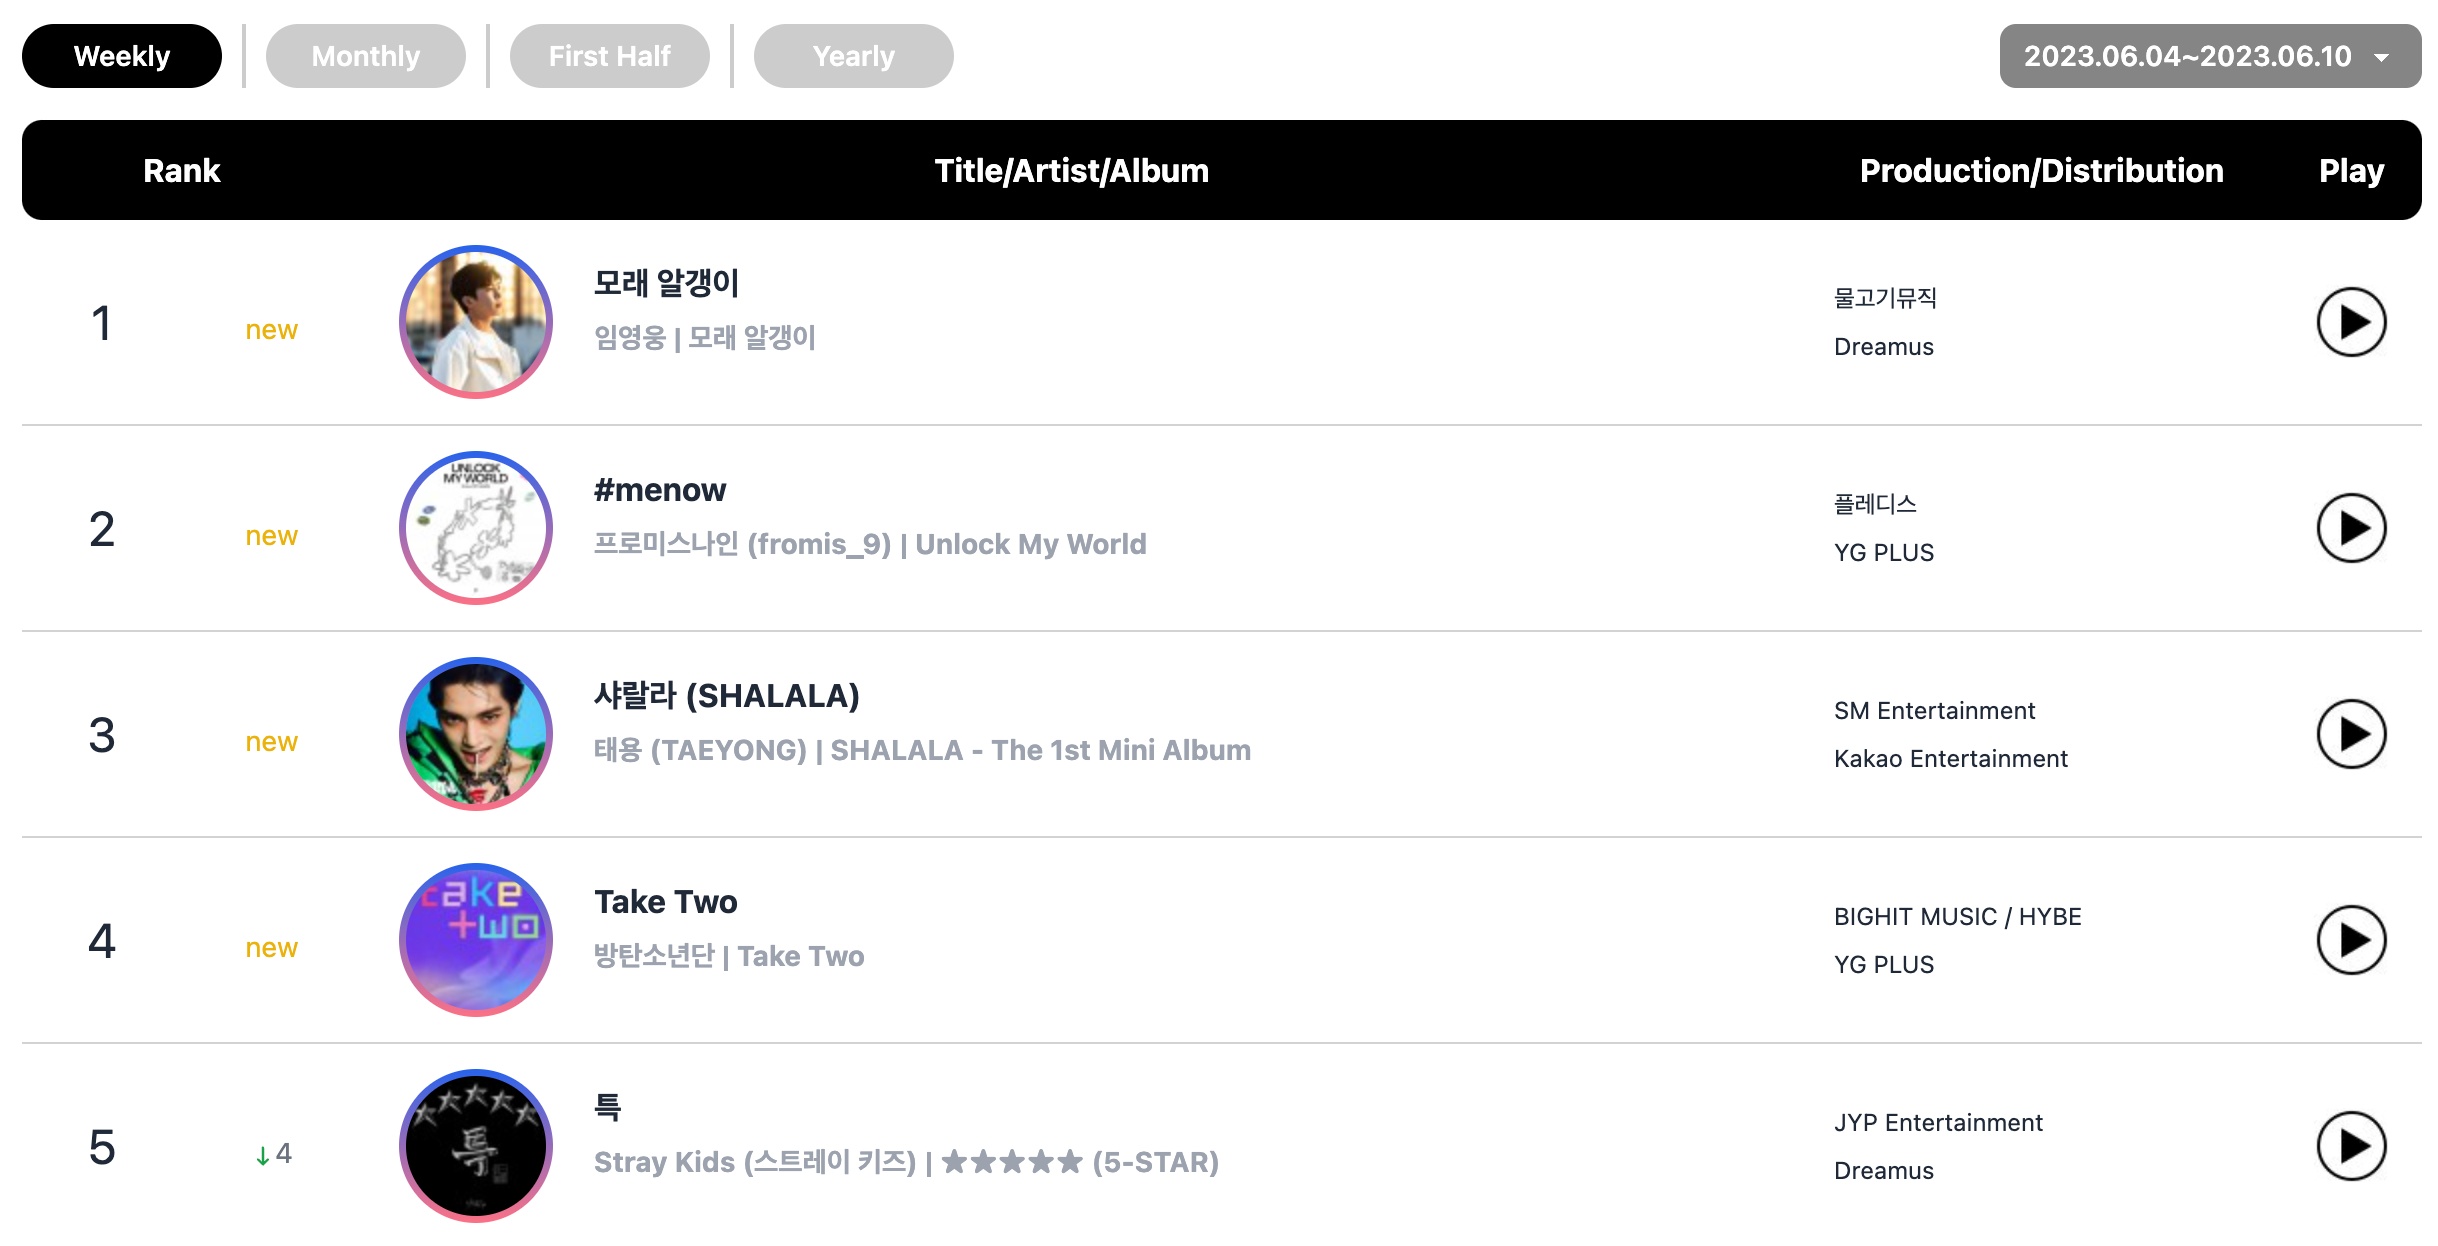Switch to the First Half chart tab
The height and width of the screenshot is (1246, 2438).
pos(610,56)
